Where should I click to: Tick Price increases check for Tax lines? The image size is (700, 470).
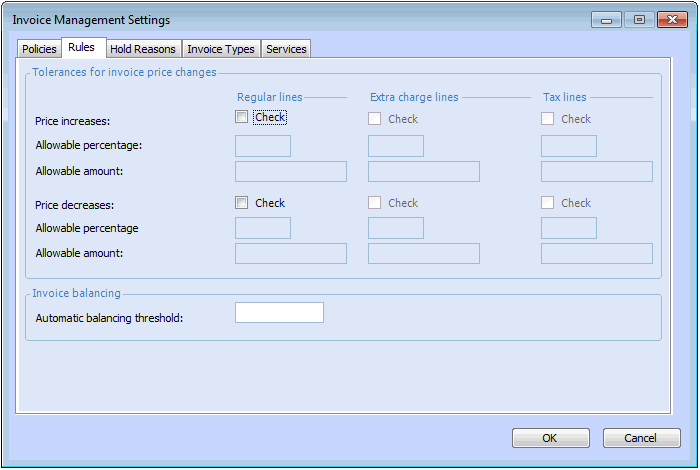coord(548,119)
